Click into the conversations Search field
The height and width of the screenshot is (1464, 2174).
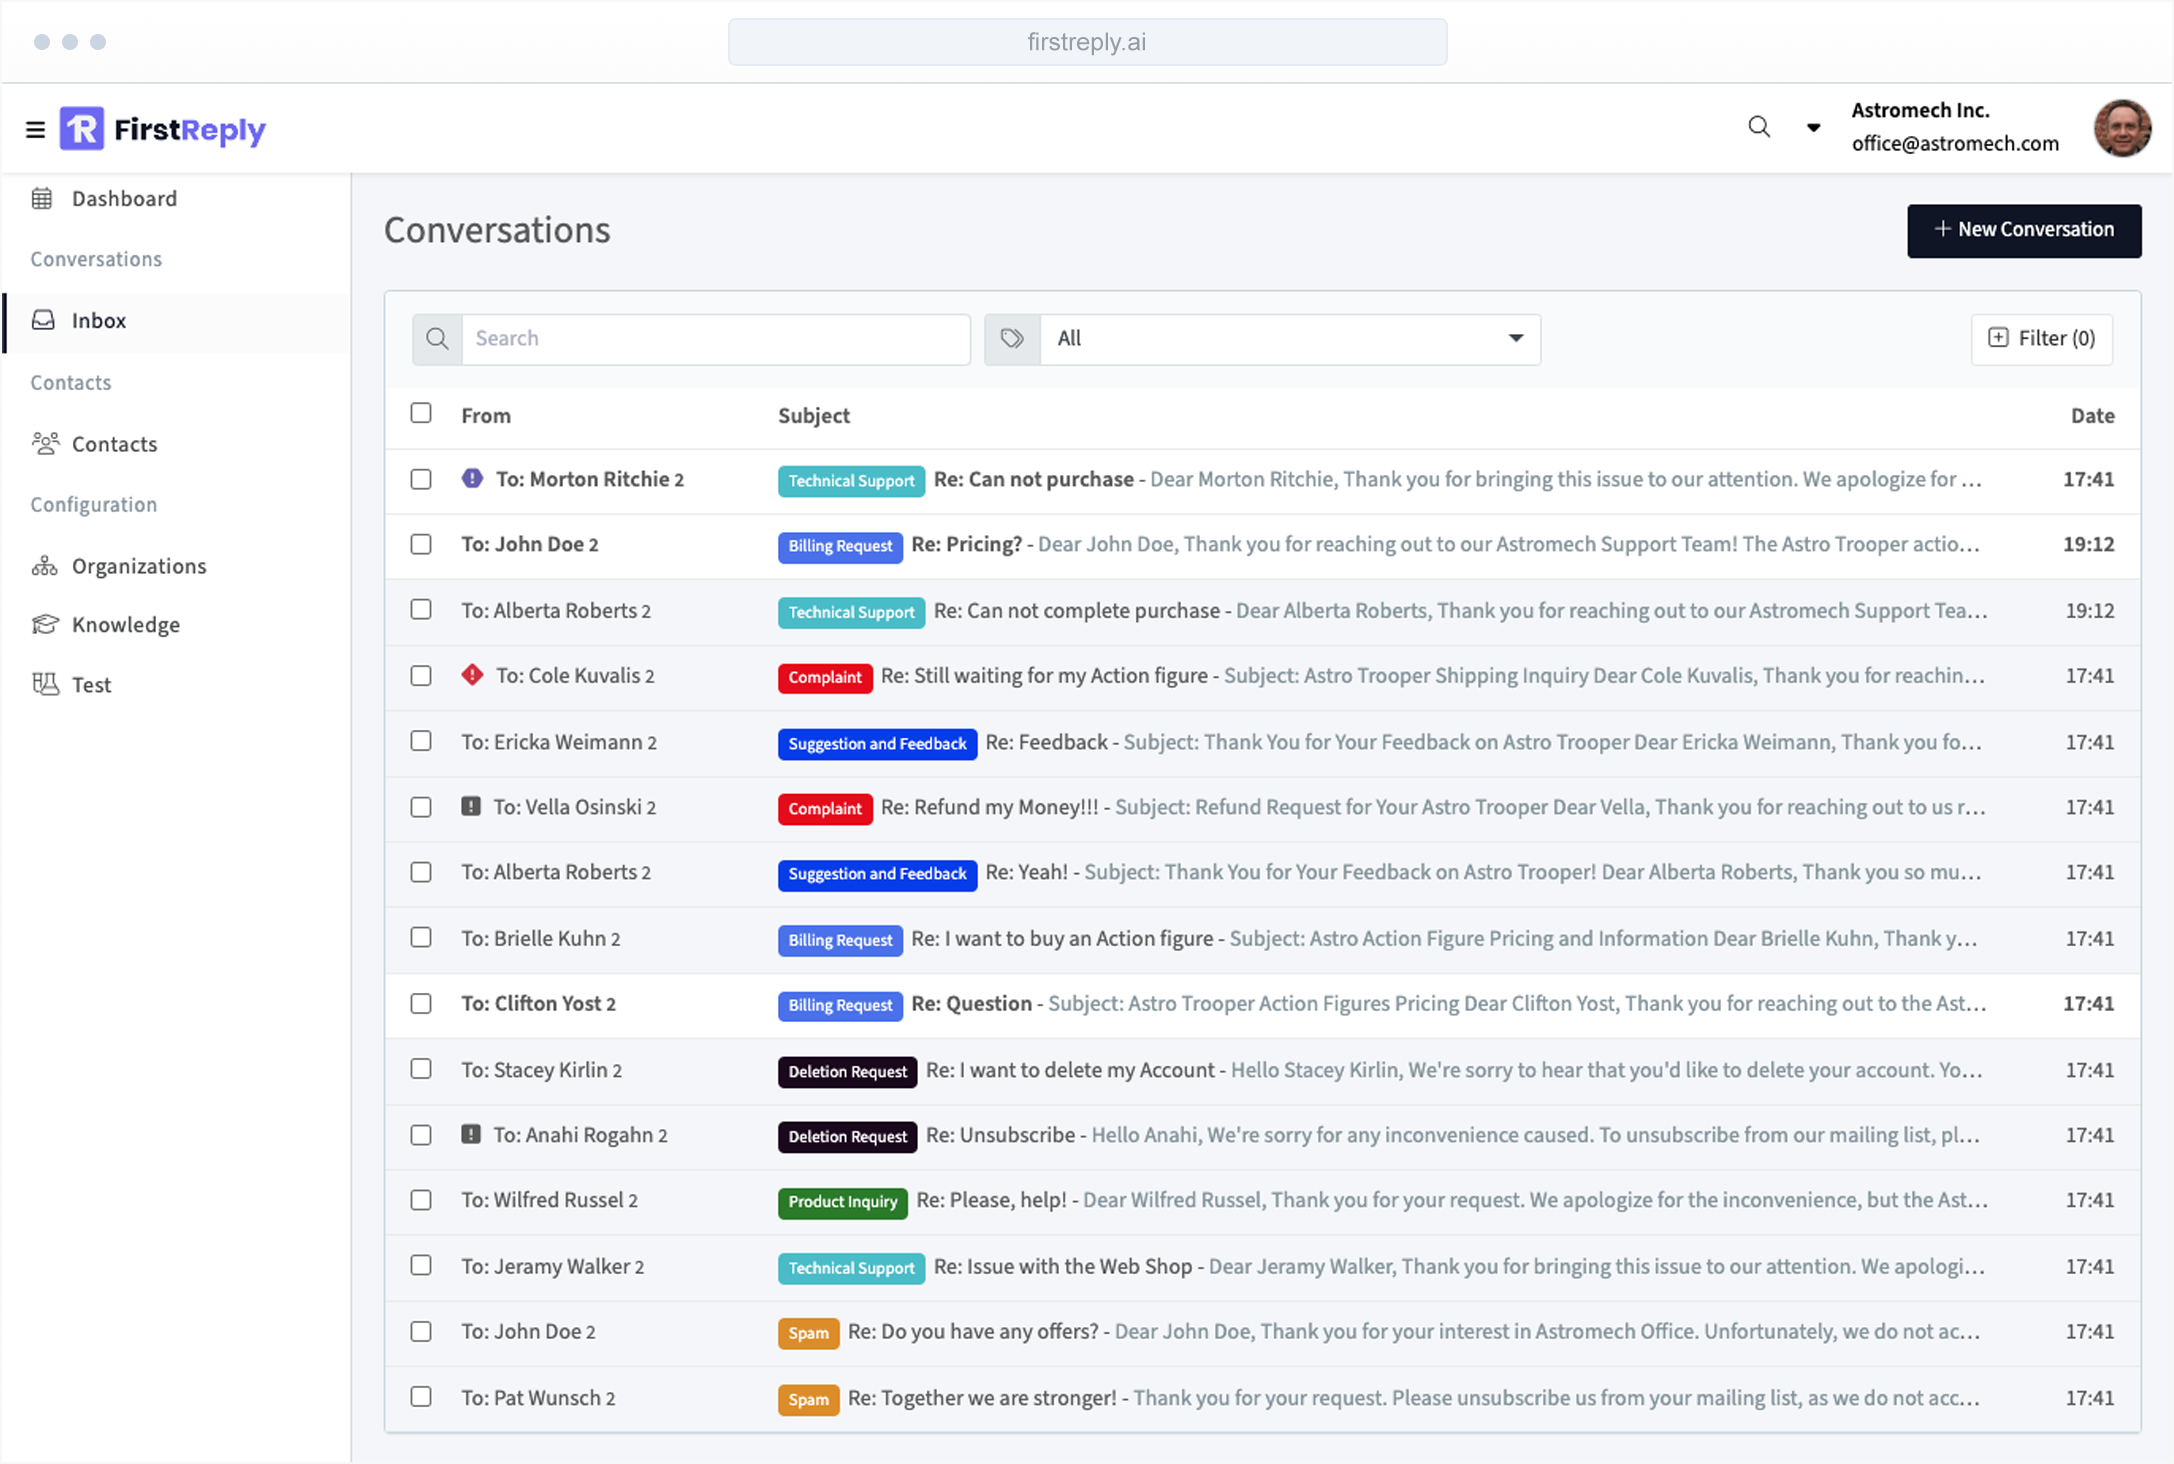click(715, 339)
